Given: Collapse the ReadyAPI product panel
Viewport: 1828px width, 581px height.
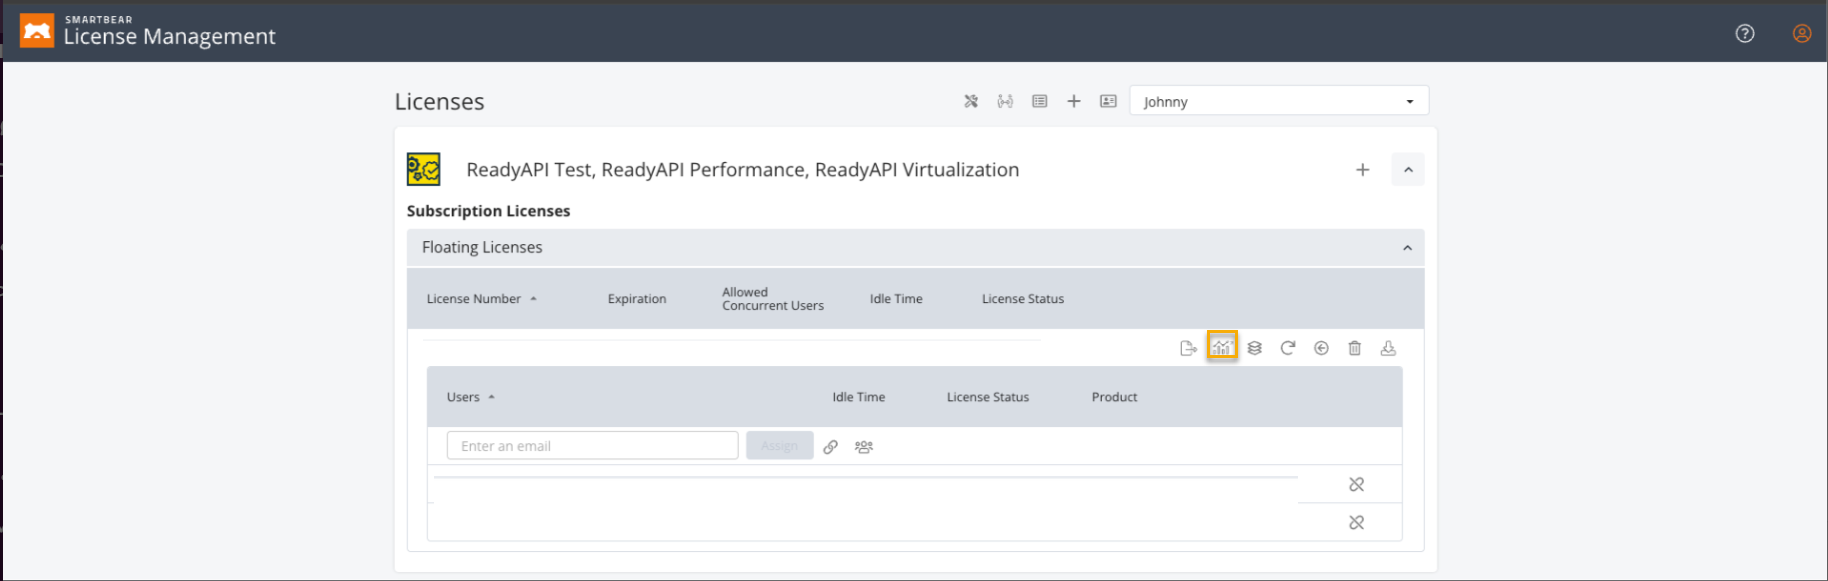Looking at the screenshot, I should click(1407, 170).
